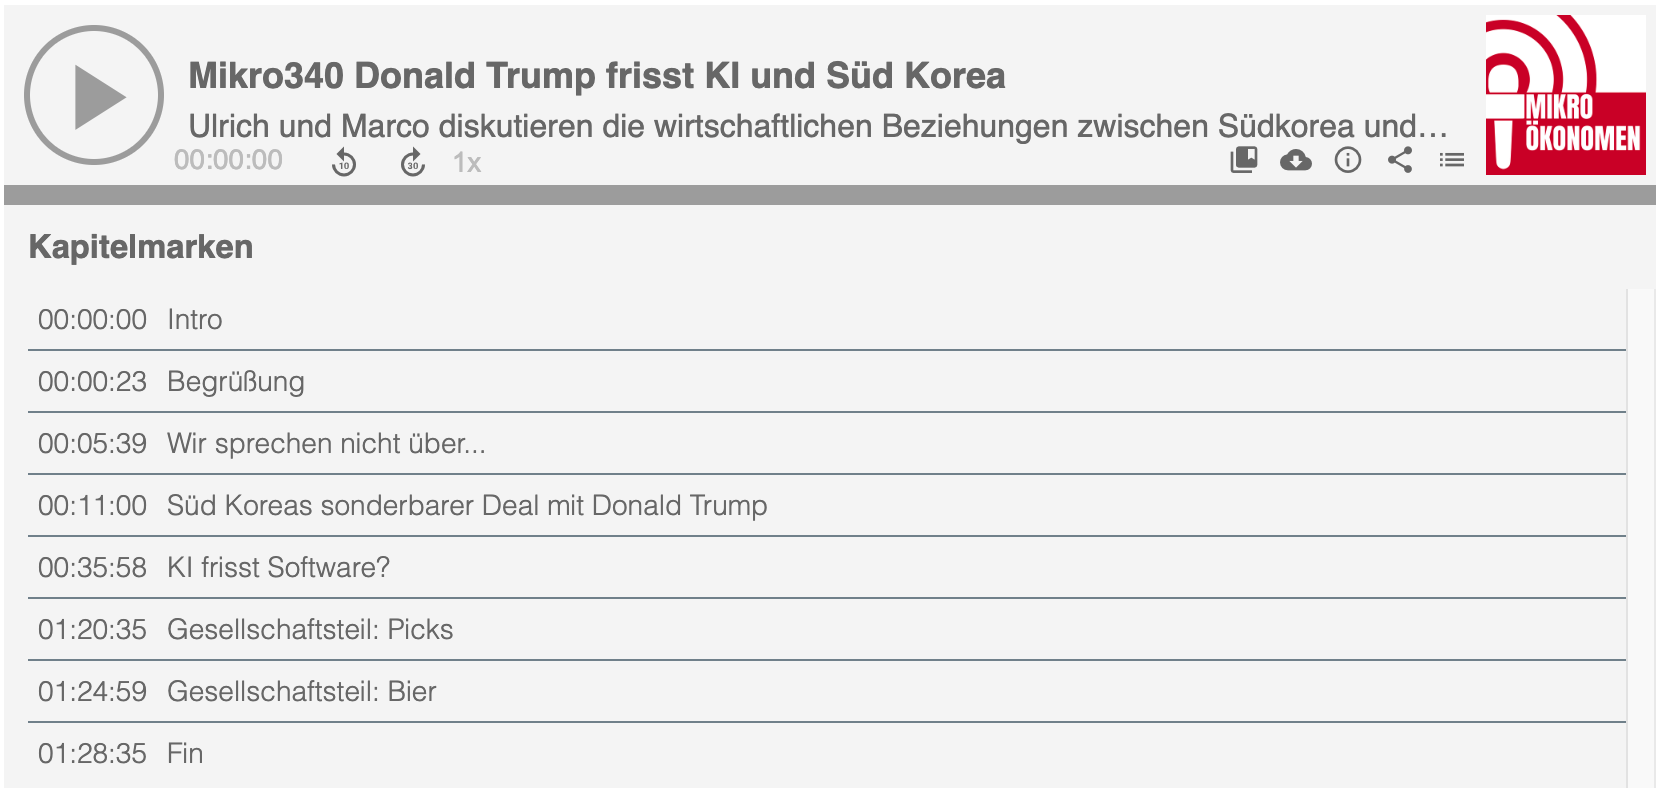The height and width of the screenshot is (788, 1656).
Task: Play the Mikro340 podcast episode
Action: click(x=94, y=96)
